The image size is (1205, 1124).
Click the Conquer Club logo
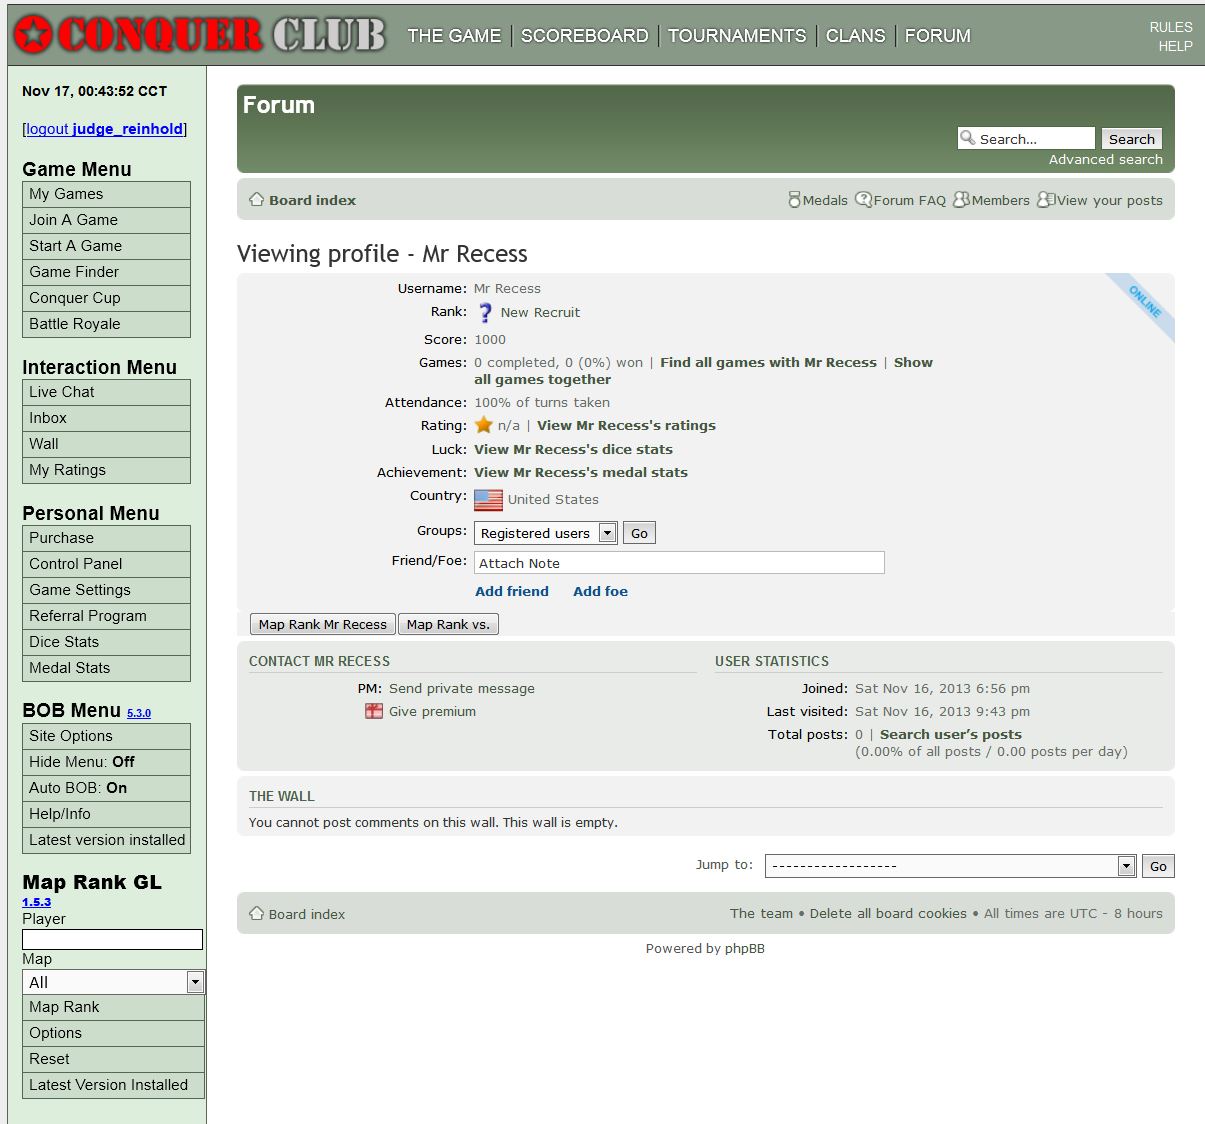click(x=200, y=35)
